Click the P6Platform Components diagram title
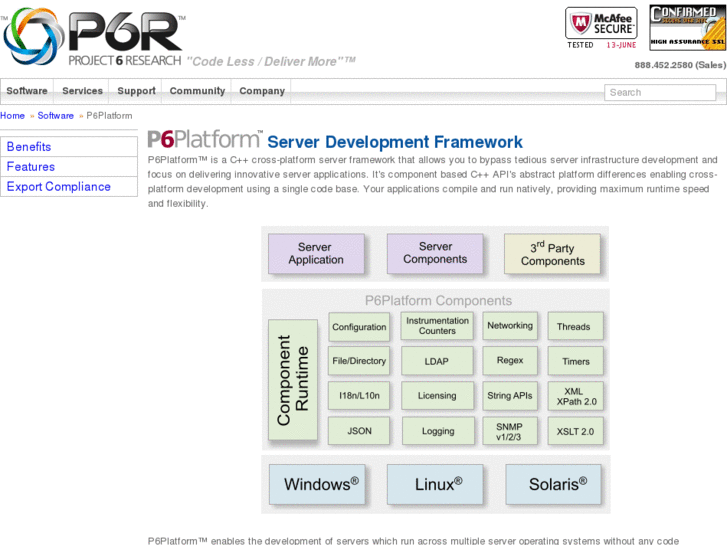 click(438, 301)
